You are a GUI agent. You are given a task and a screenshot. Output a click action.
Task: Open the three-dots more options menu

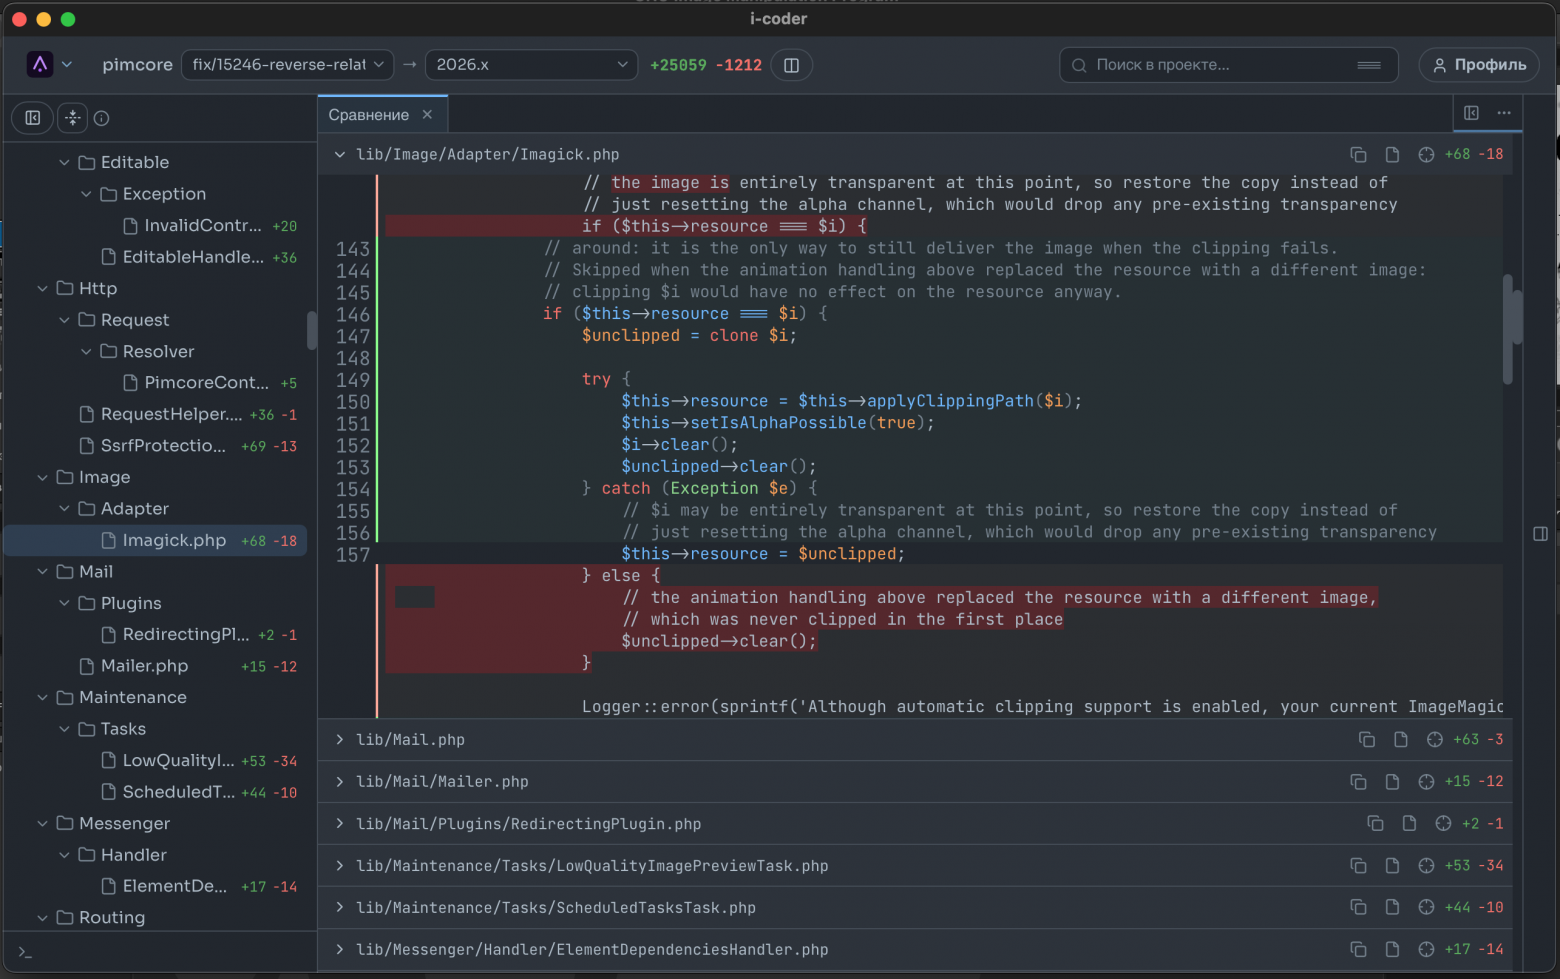(x=1504, y=113)
